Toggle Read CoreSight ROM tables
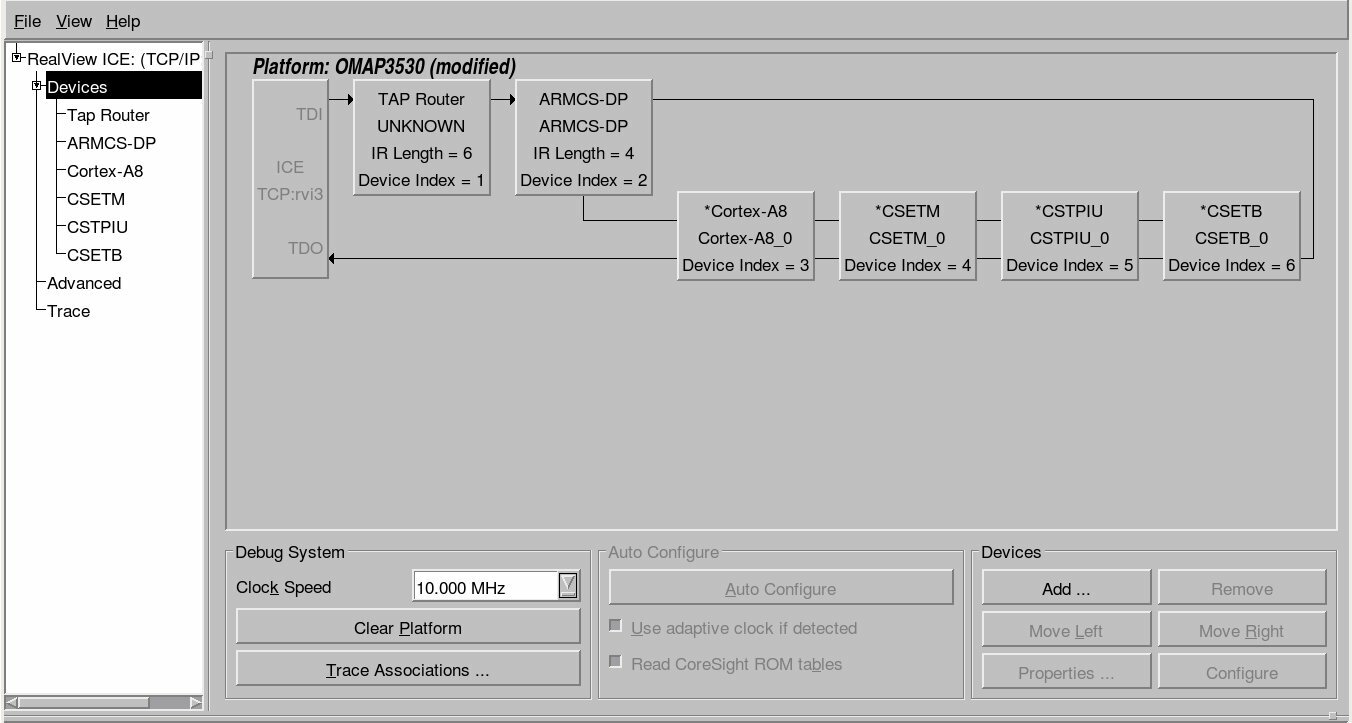The height and width of the screenshot is (723, 1352). 616,662
